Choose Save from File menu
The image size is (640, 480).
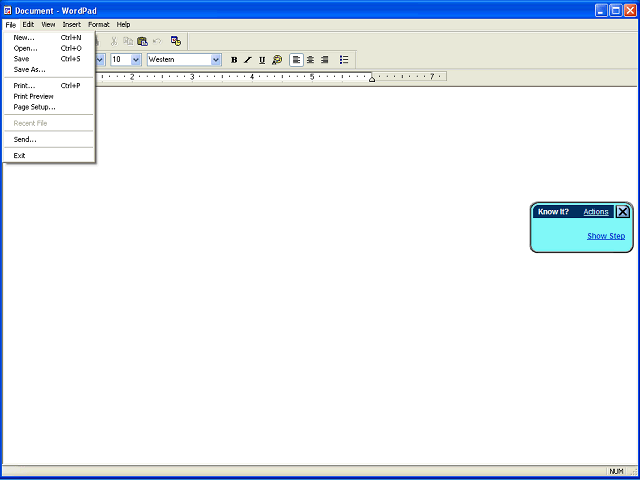point(49,59)
